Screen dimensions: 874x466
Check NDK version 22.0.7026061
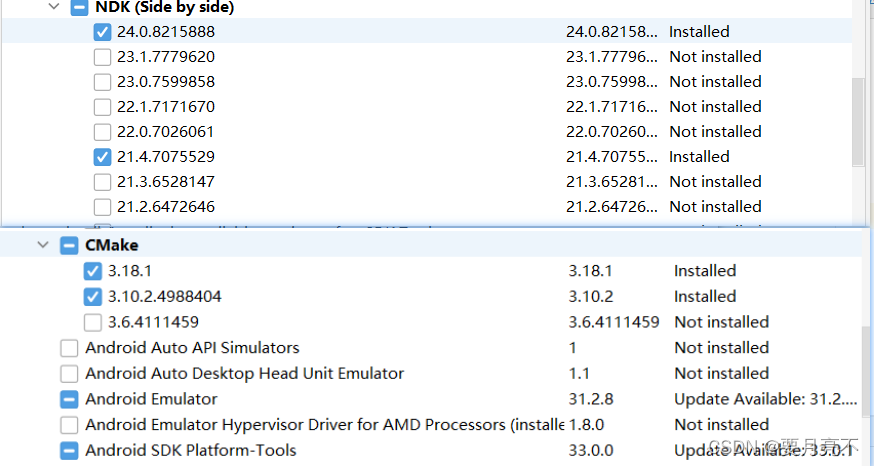point(102,132)
